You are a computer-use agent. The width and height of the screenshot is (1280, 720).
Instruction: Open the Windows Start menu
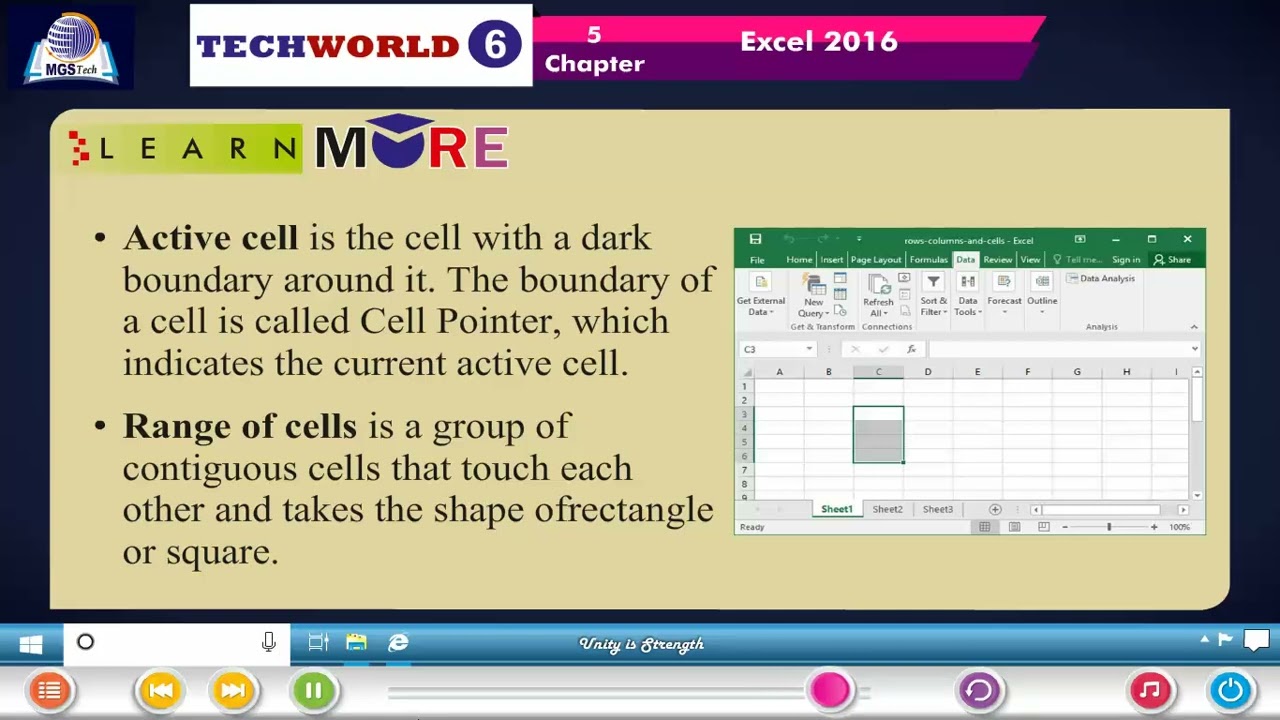pos(31,644)
